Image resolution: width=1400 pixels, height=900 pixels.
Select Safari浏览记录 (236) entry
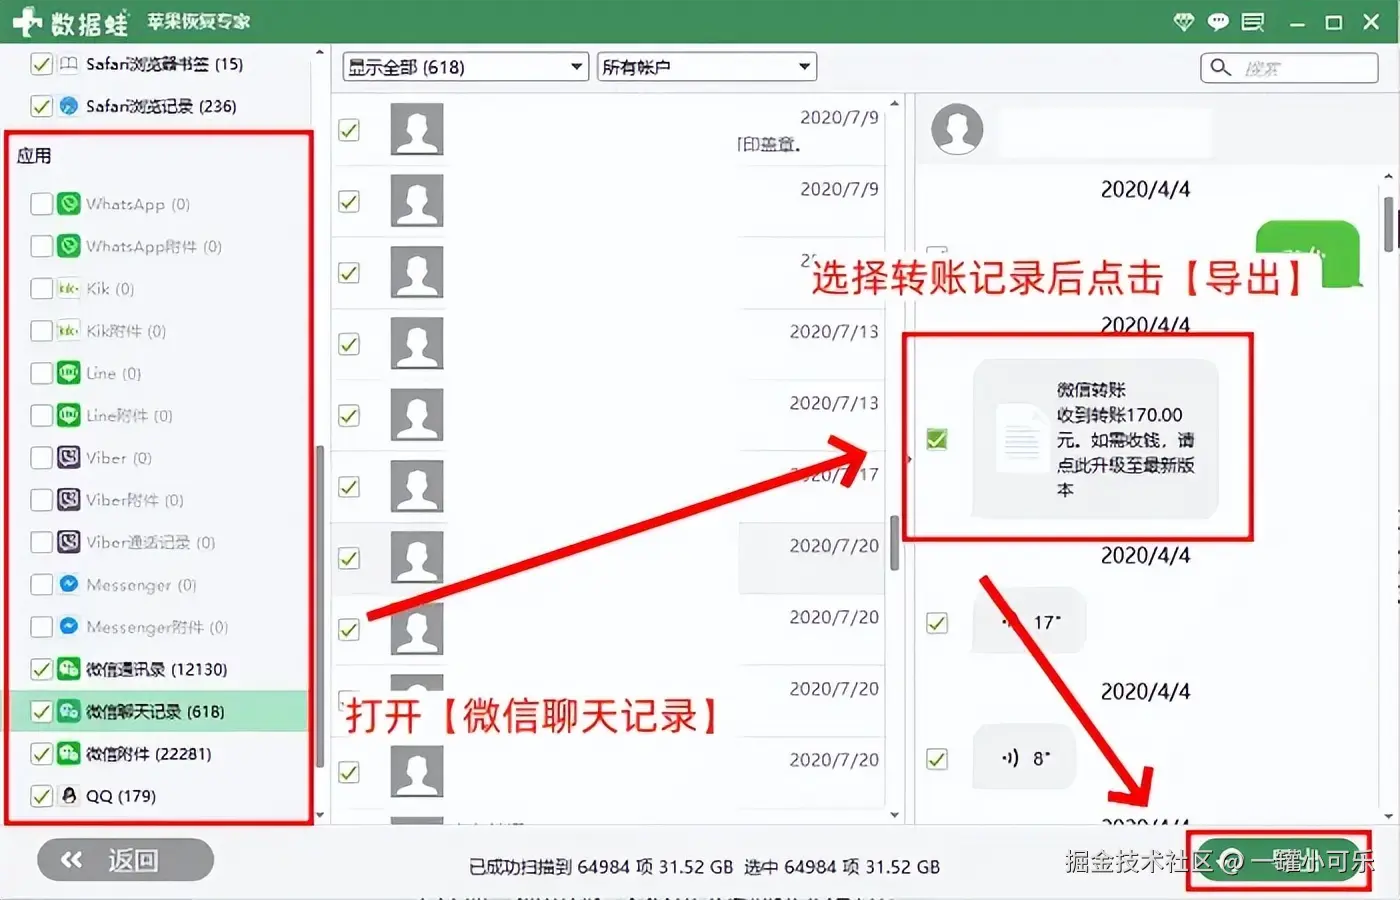pos(161,106)
